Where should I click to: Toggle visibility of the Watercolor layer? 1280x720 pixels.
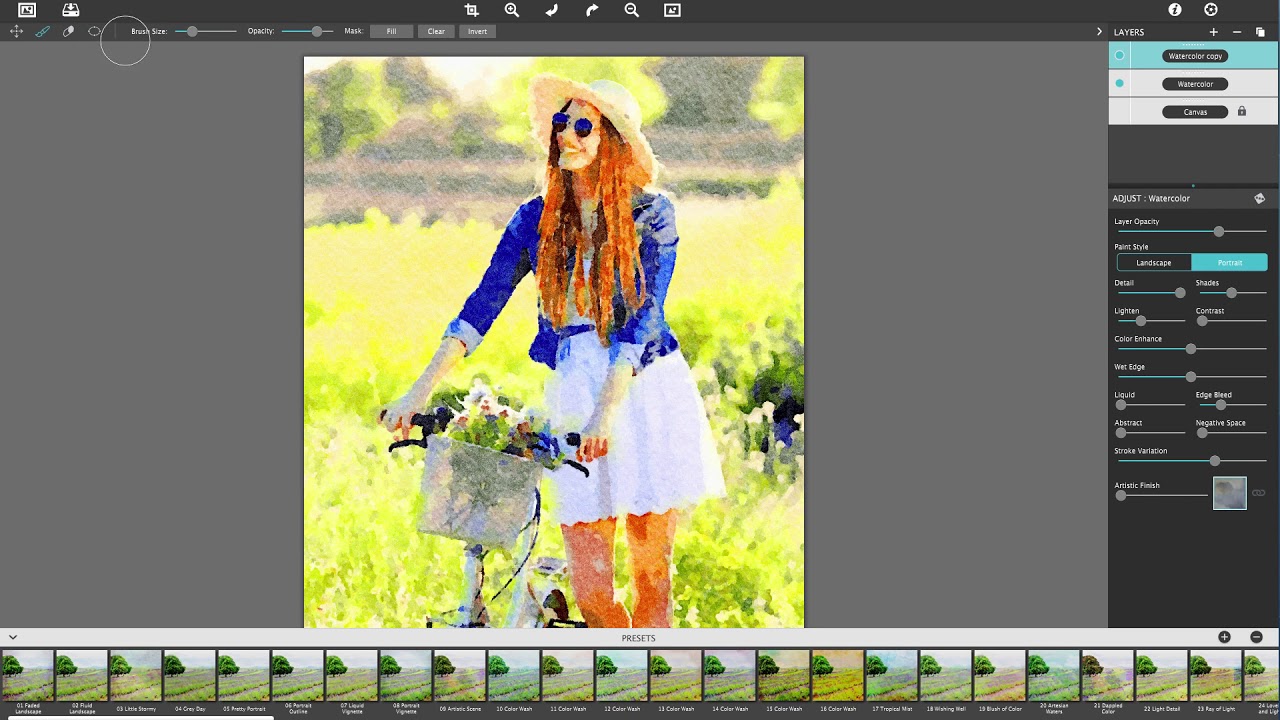[x=1119, y=83]
